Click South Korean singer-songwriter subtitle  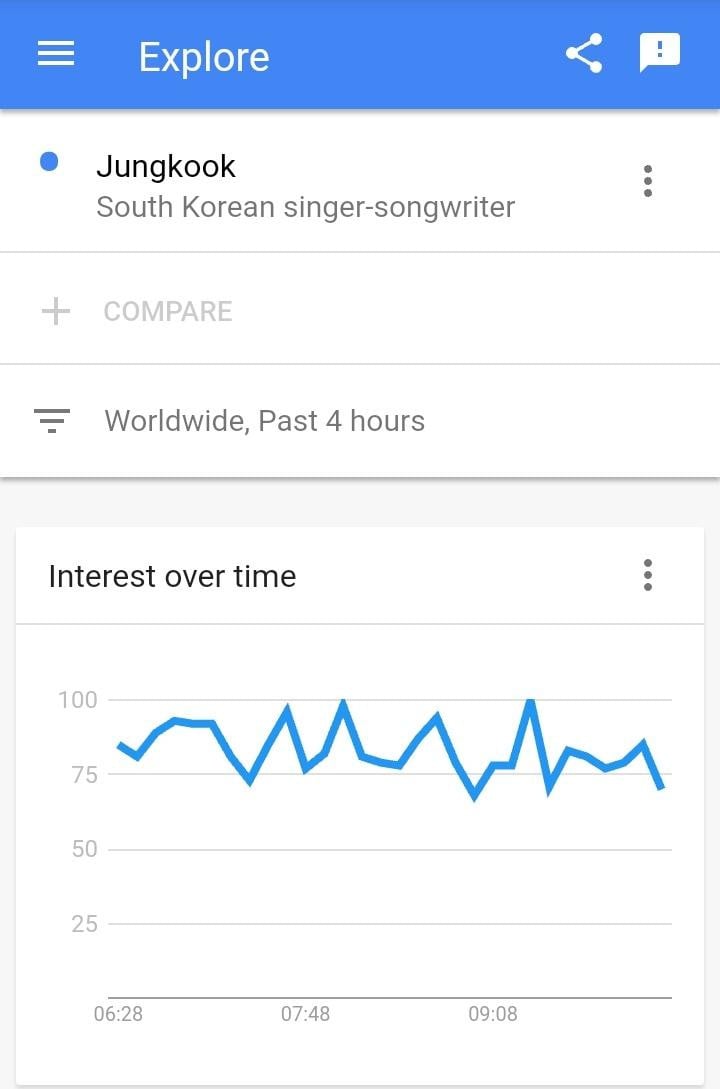pyautogui.click(x=305, y=207)
